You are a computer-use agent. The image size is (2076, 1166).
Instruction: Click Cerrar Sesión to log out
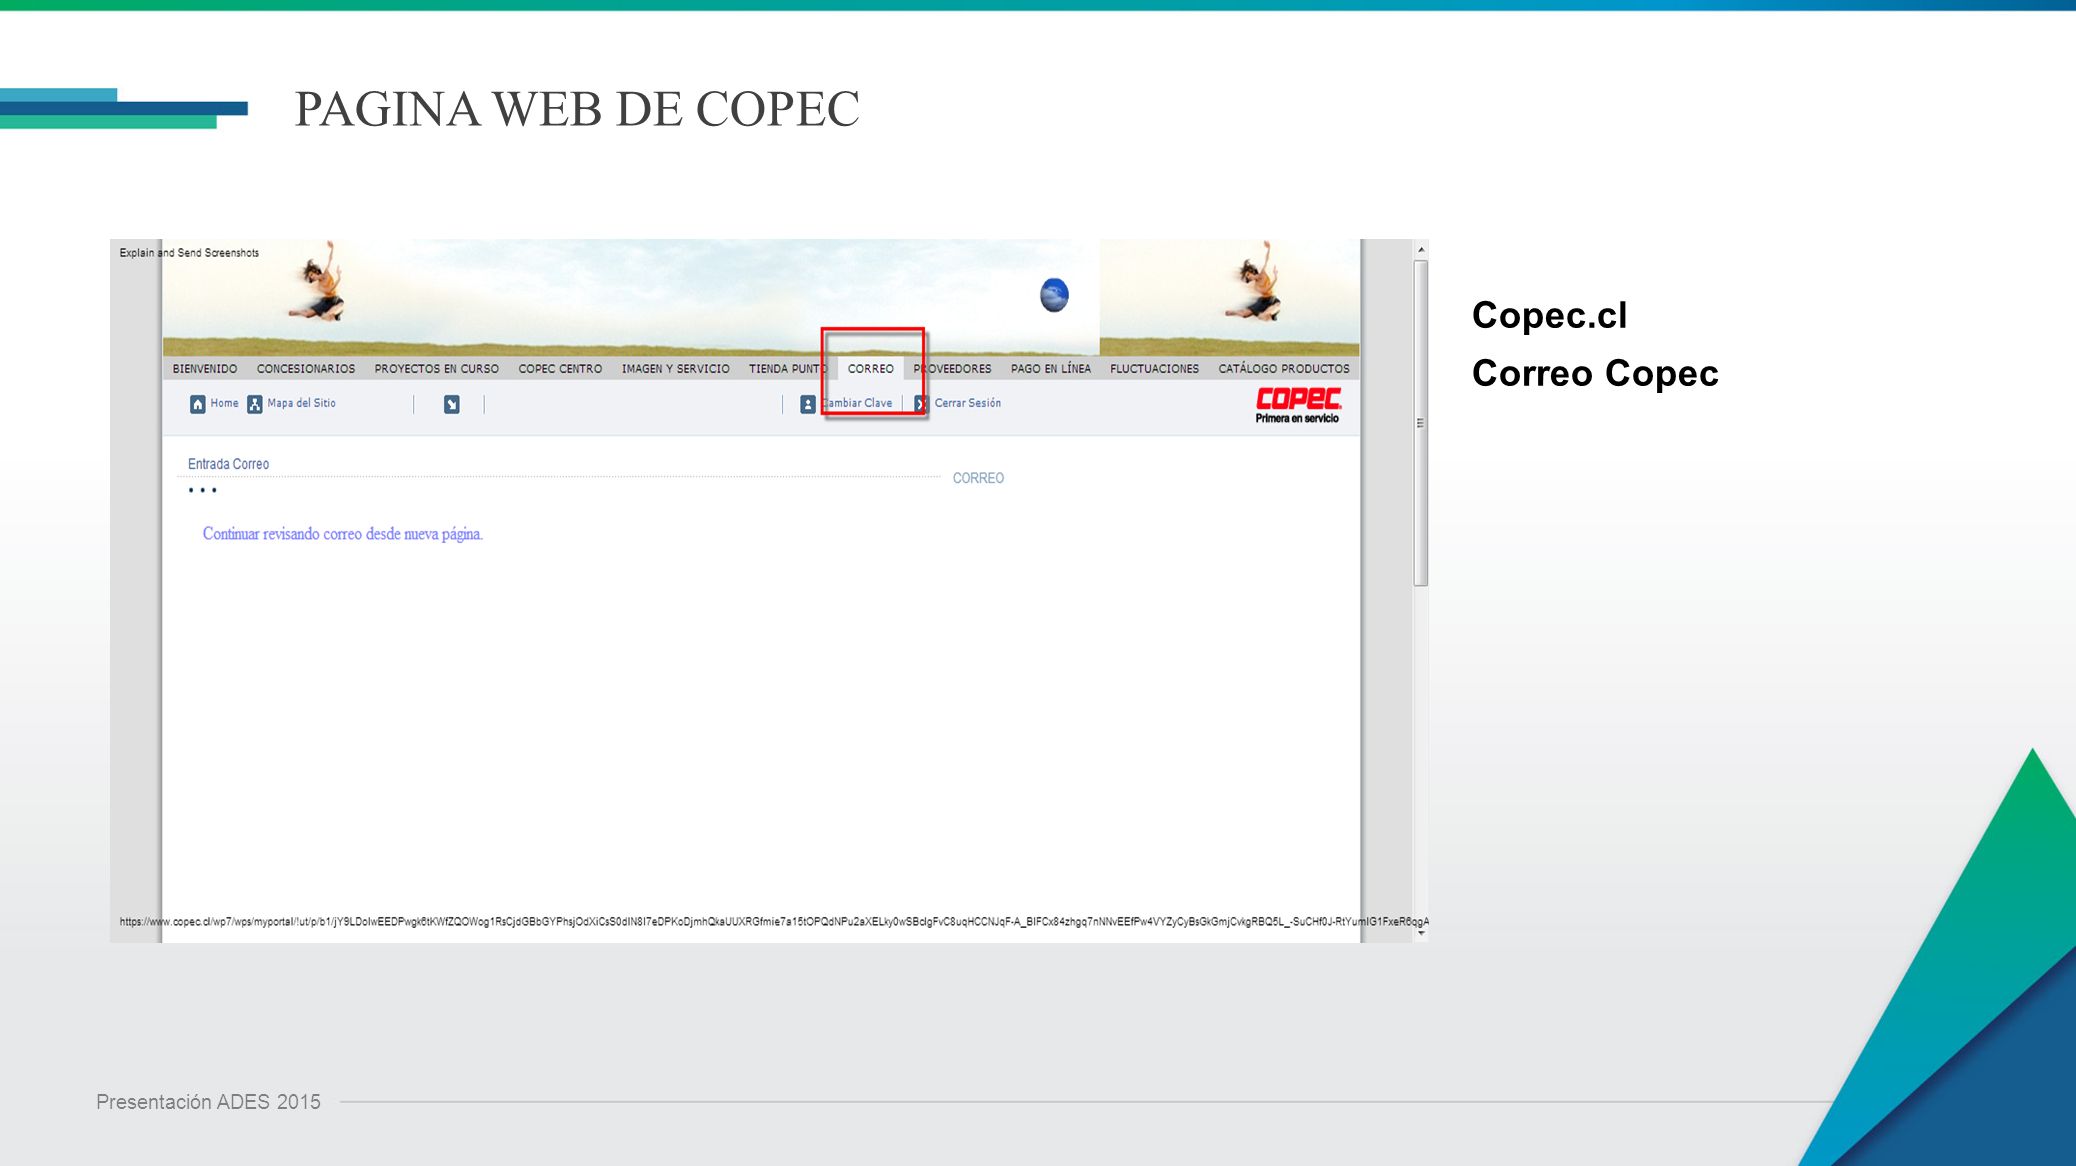coord(968,403)
